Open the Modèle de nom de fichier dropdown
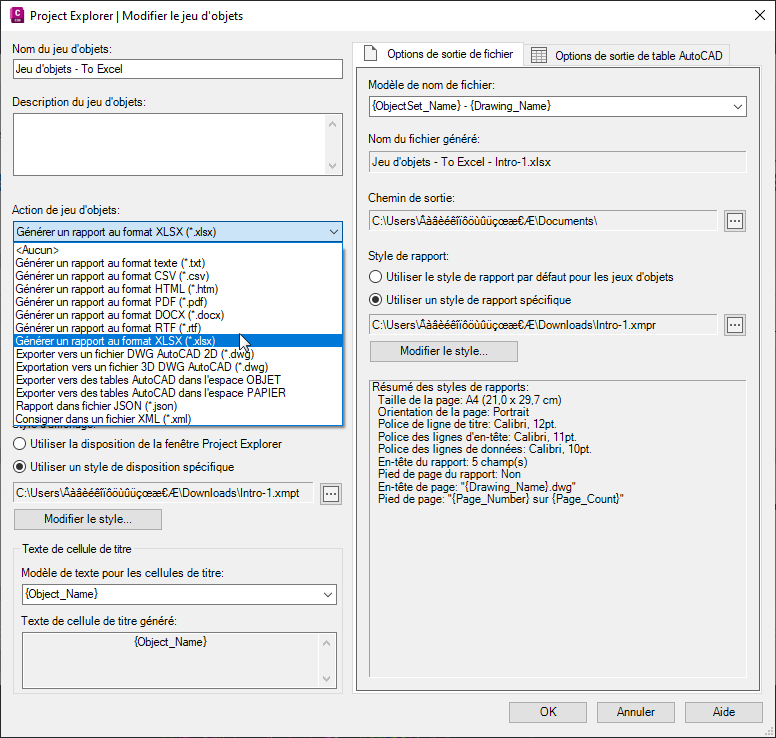The height and width of the screenshot is (738, 776). point(737,106)
